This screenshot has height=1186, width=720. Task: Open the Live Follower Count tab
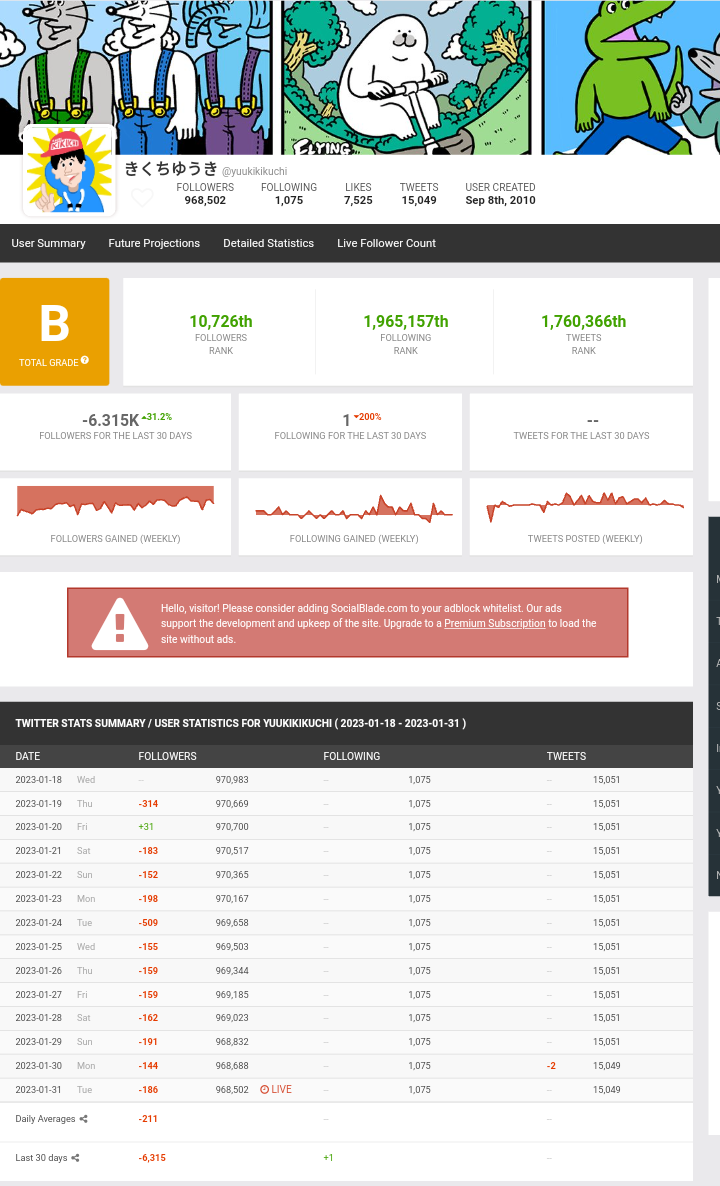[386, 243]
